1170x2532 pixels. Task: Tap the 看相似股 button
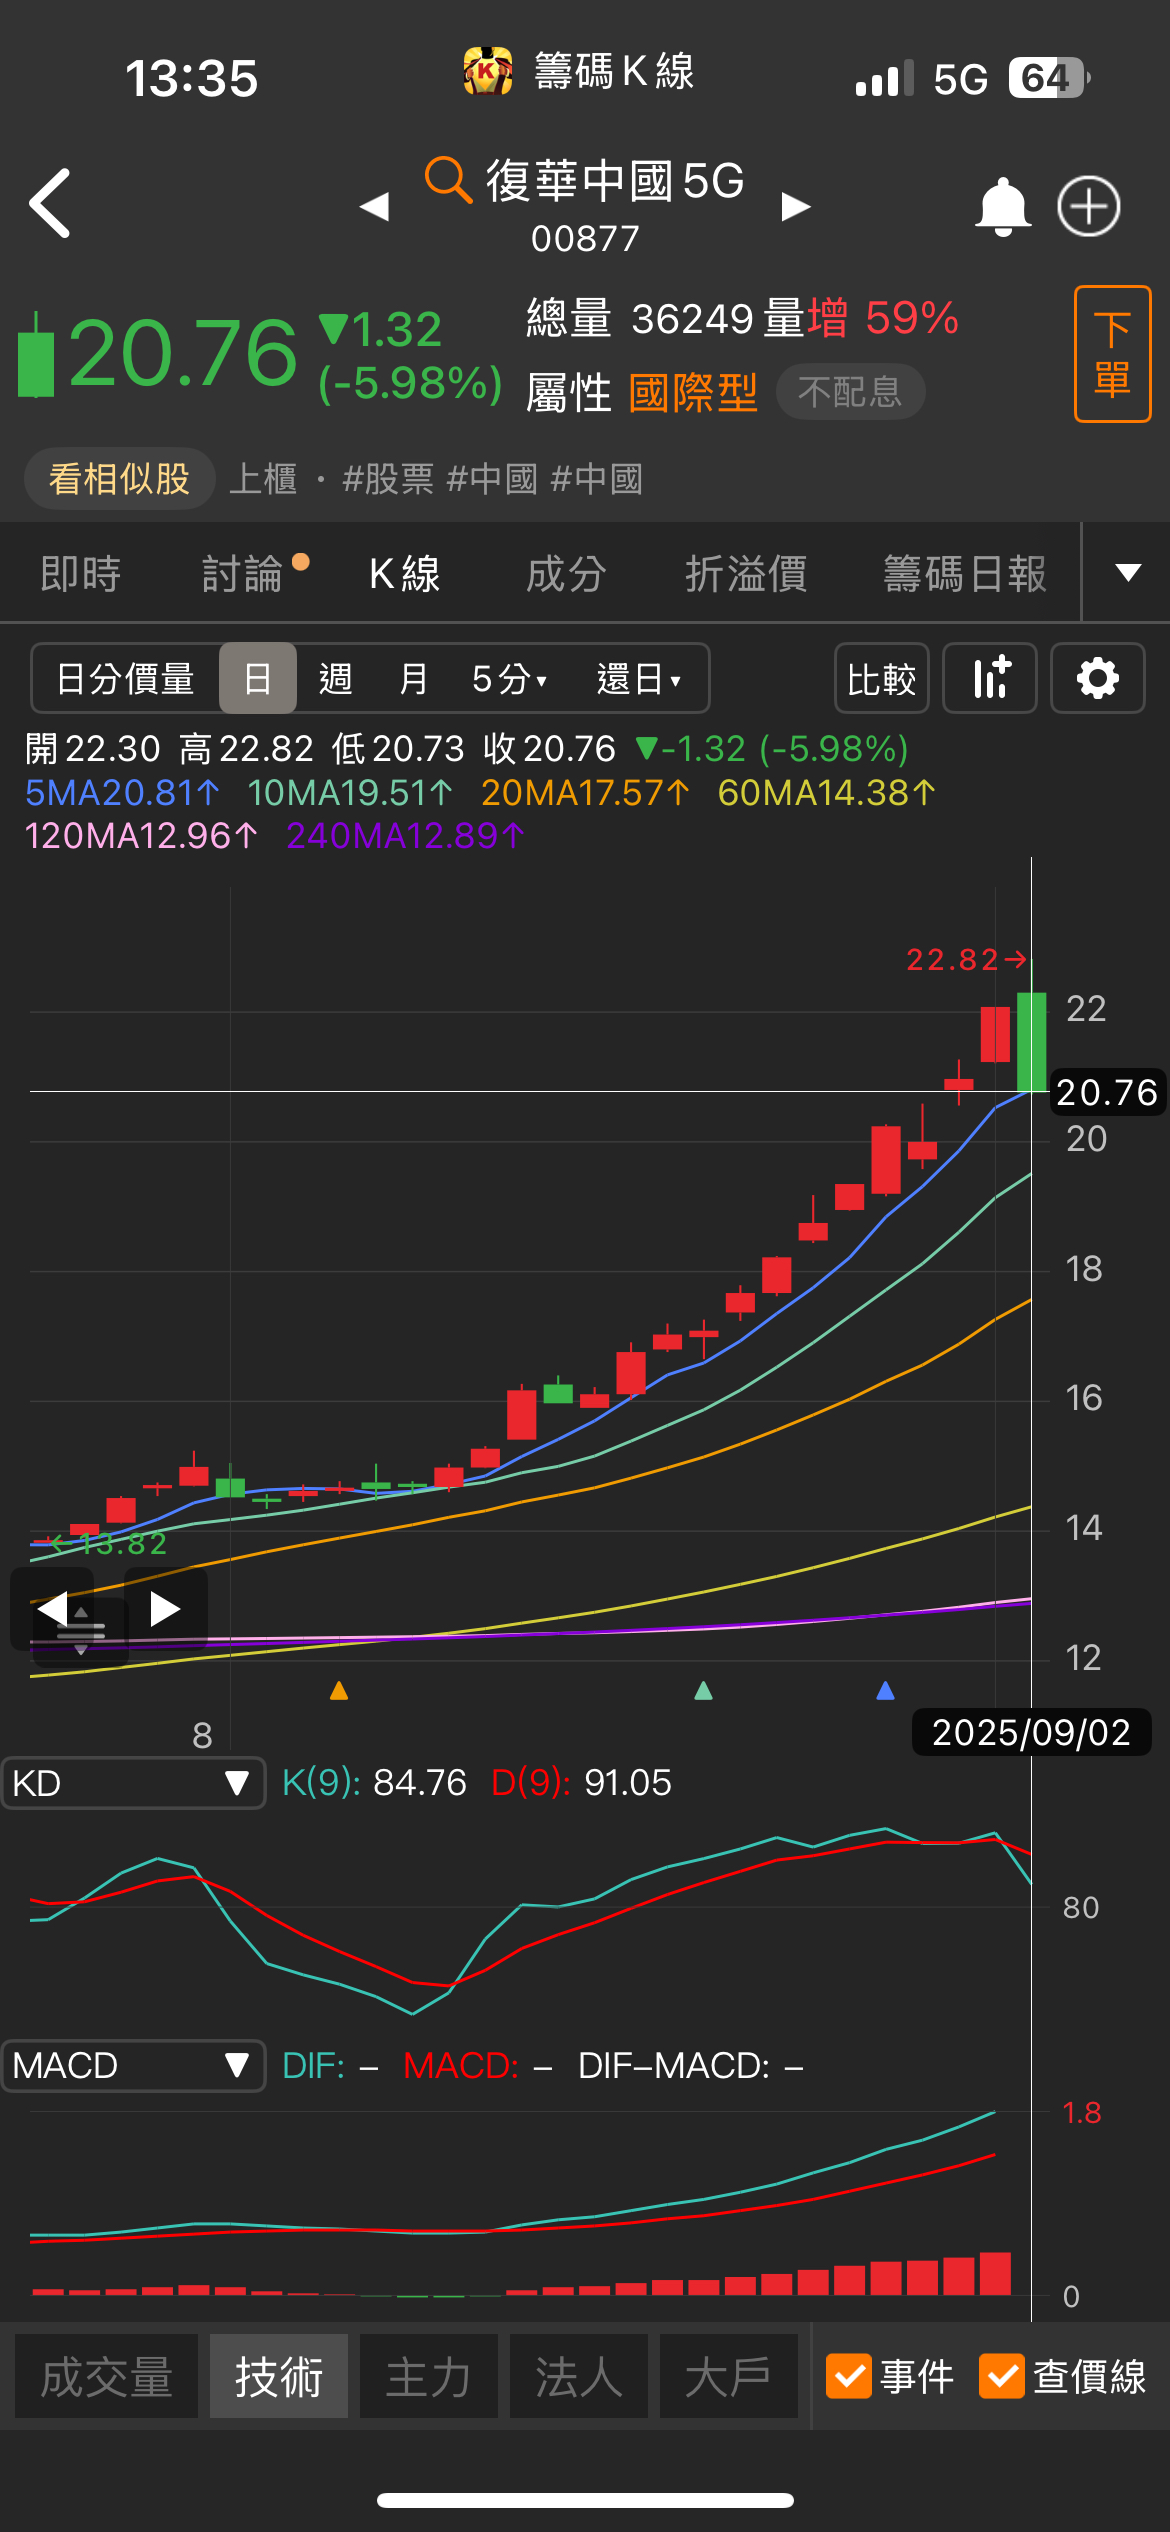pos(119,479)
